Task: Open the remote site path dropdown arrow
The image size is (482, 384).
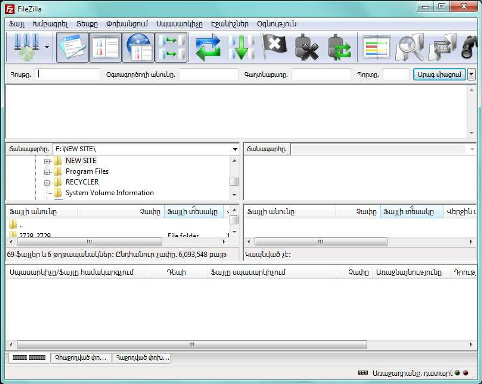Action: click(x=472, y=149)
